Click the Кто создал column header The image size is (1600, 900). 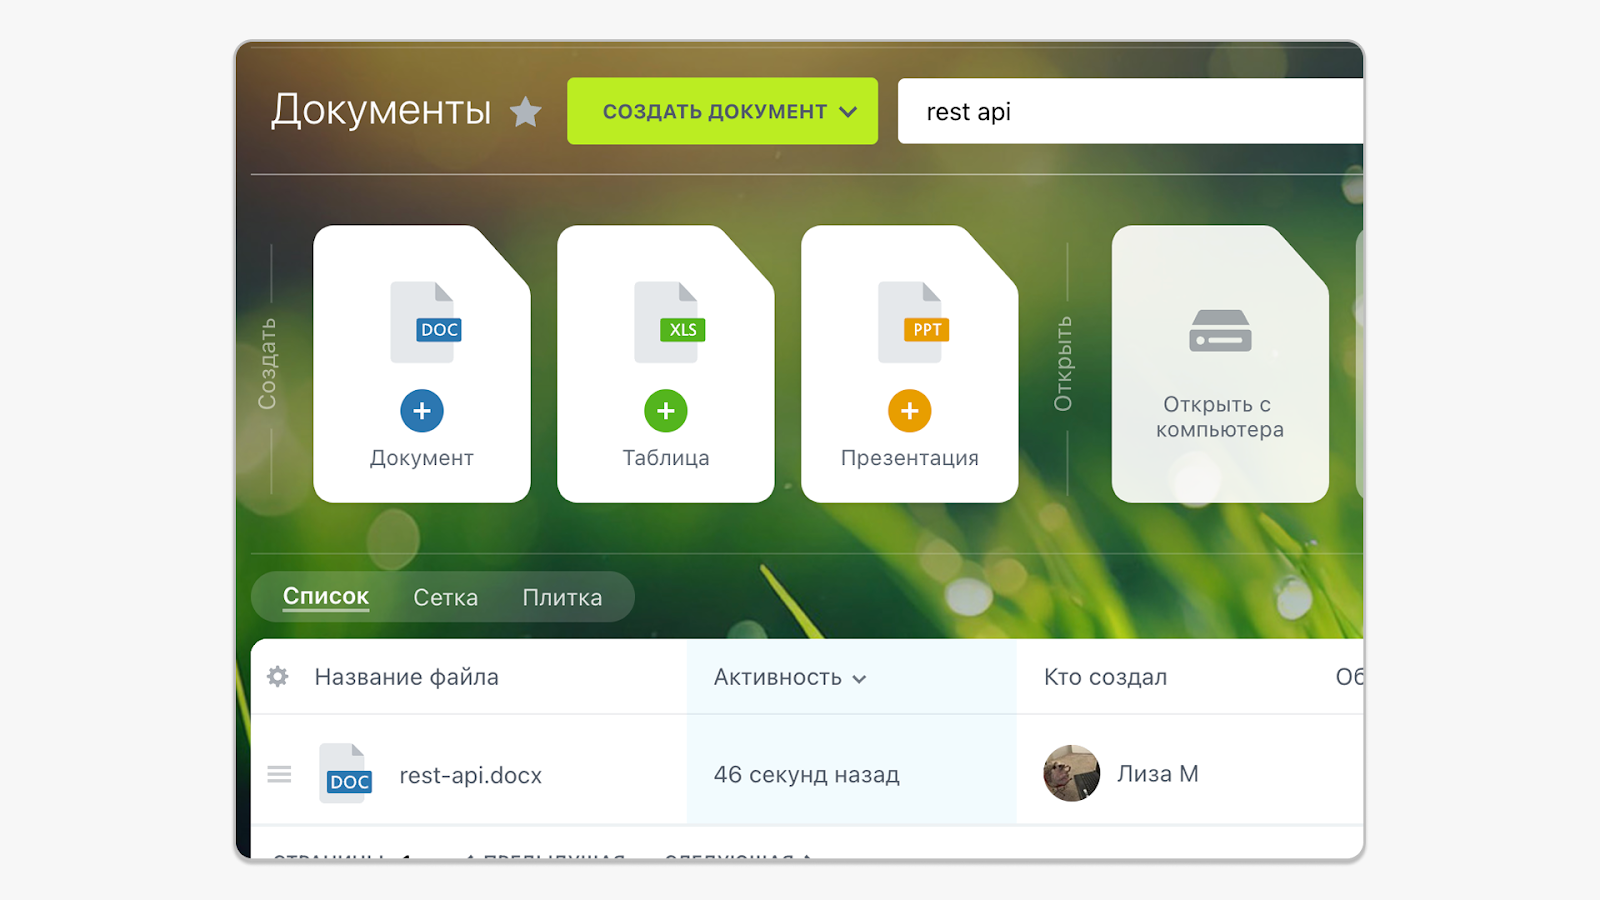pos(1106,677)
